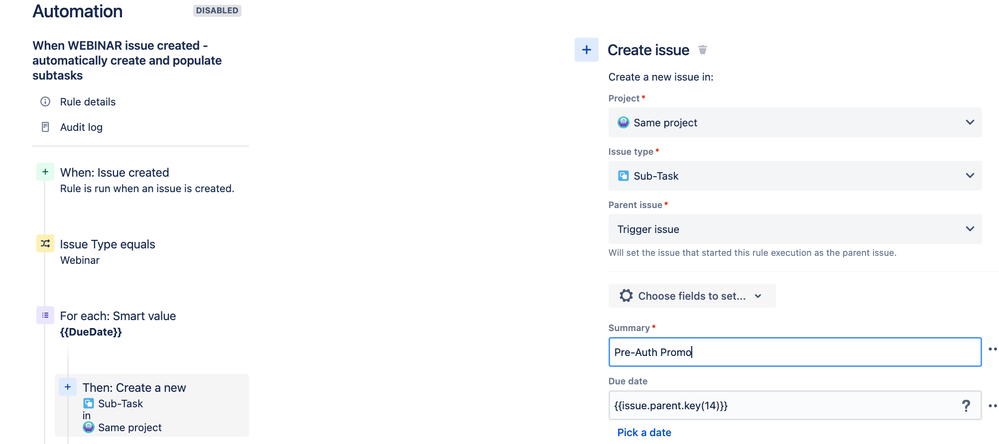999x444 pixels.
Task: Click the rule title When WEBINAR issue created
Action: click(x=127, y=61)
